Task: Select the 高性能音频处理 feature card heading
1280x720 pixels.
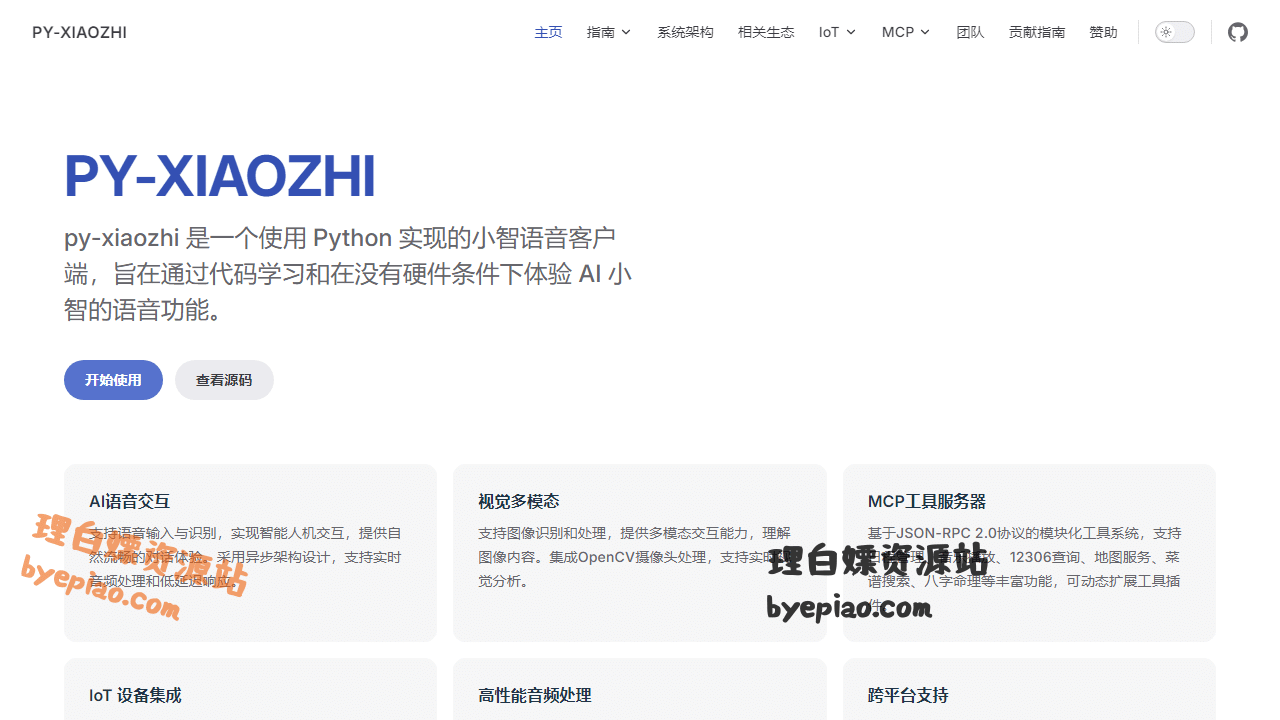Action: coord(535,695)
